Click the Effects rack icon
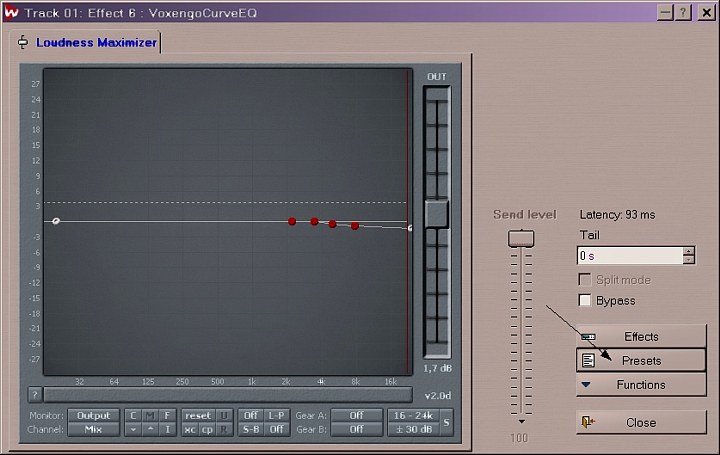720x455 pixels. click(588, 337)
